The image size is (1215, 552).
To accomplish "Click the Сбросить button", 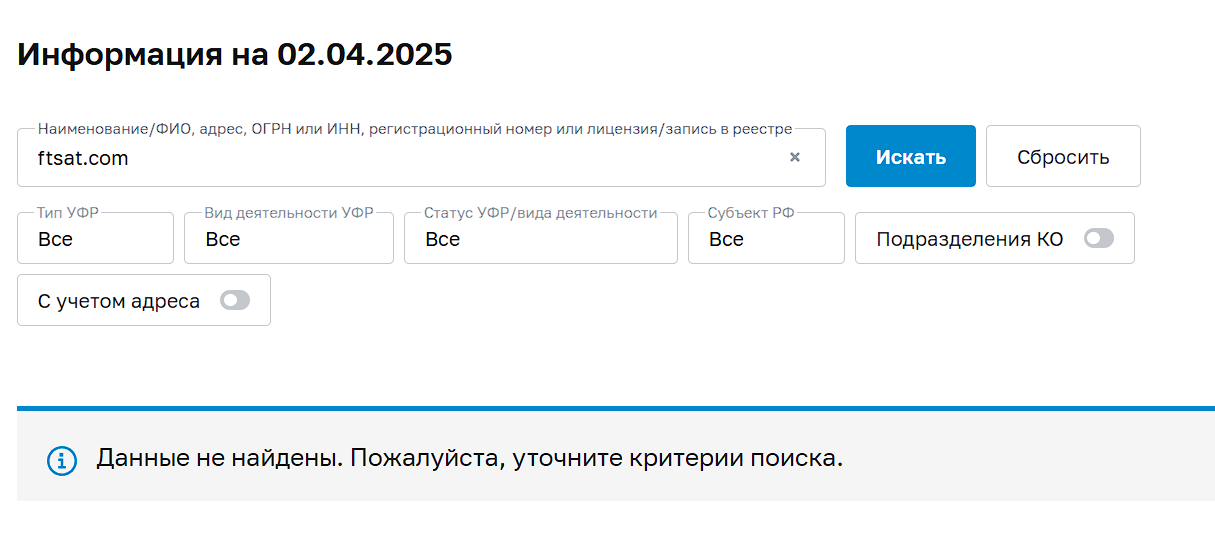I will [x=1063, y=157].
